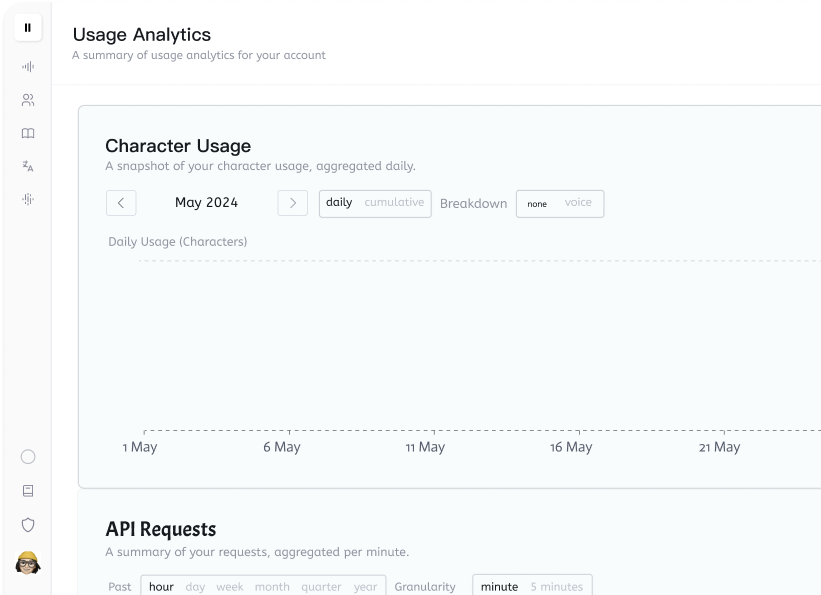Open the audio-wave icon below the translate icon
Image resolution: width=821 pixels, height=595 pixels.
pos(28,199)
